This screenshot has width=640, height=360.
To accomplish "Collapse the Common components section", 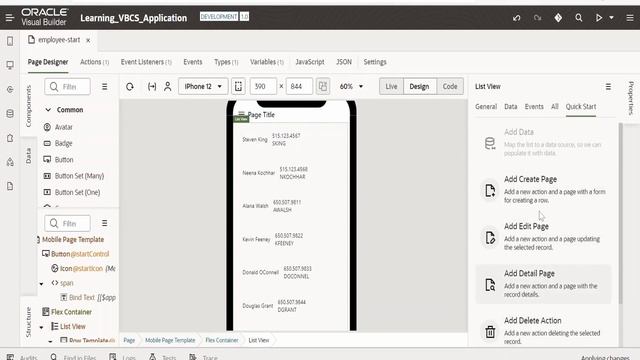I will pos(48,110).
